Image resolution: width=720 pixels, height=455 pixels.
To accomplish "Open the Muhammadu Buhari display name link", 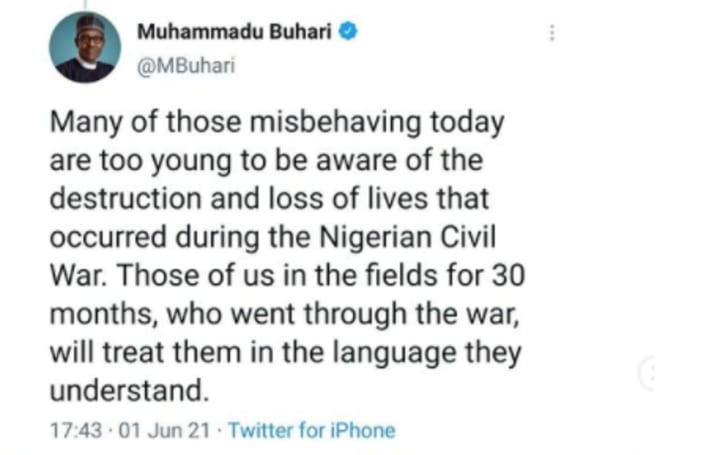I will tap(235, 31).
